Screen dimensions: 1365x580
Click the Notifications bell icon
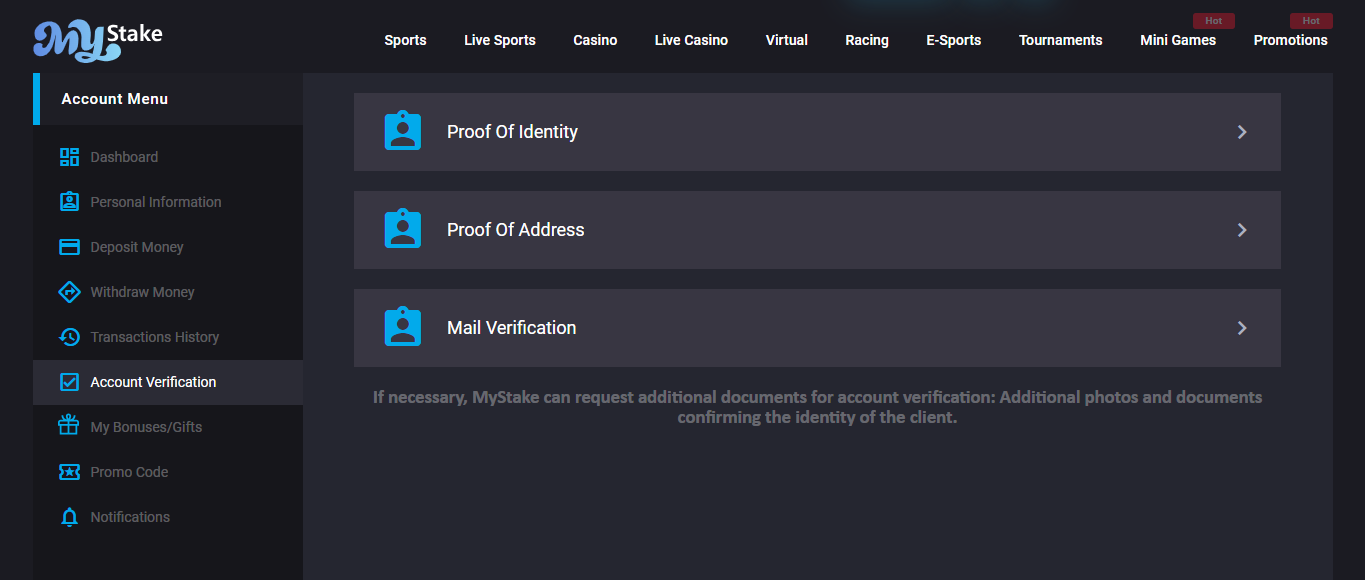(x=69, y=517)
